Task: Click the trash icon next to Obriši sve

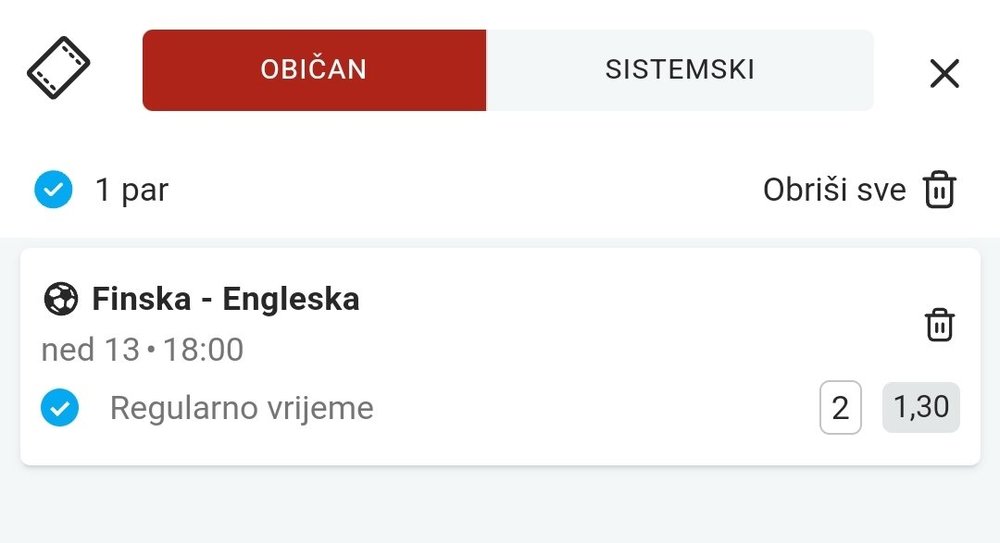Action: pyautogui.click(x=940, y=190)
